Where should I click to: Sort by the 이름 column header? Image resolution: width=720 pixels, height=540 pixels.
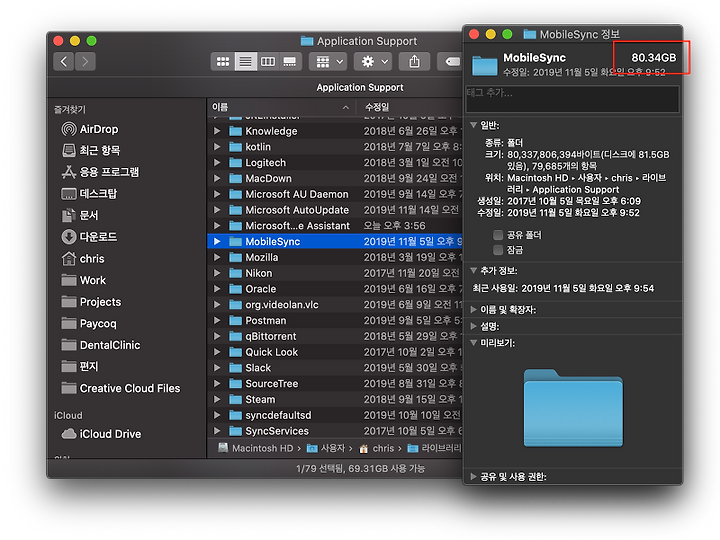pos(281,107)
